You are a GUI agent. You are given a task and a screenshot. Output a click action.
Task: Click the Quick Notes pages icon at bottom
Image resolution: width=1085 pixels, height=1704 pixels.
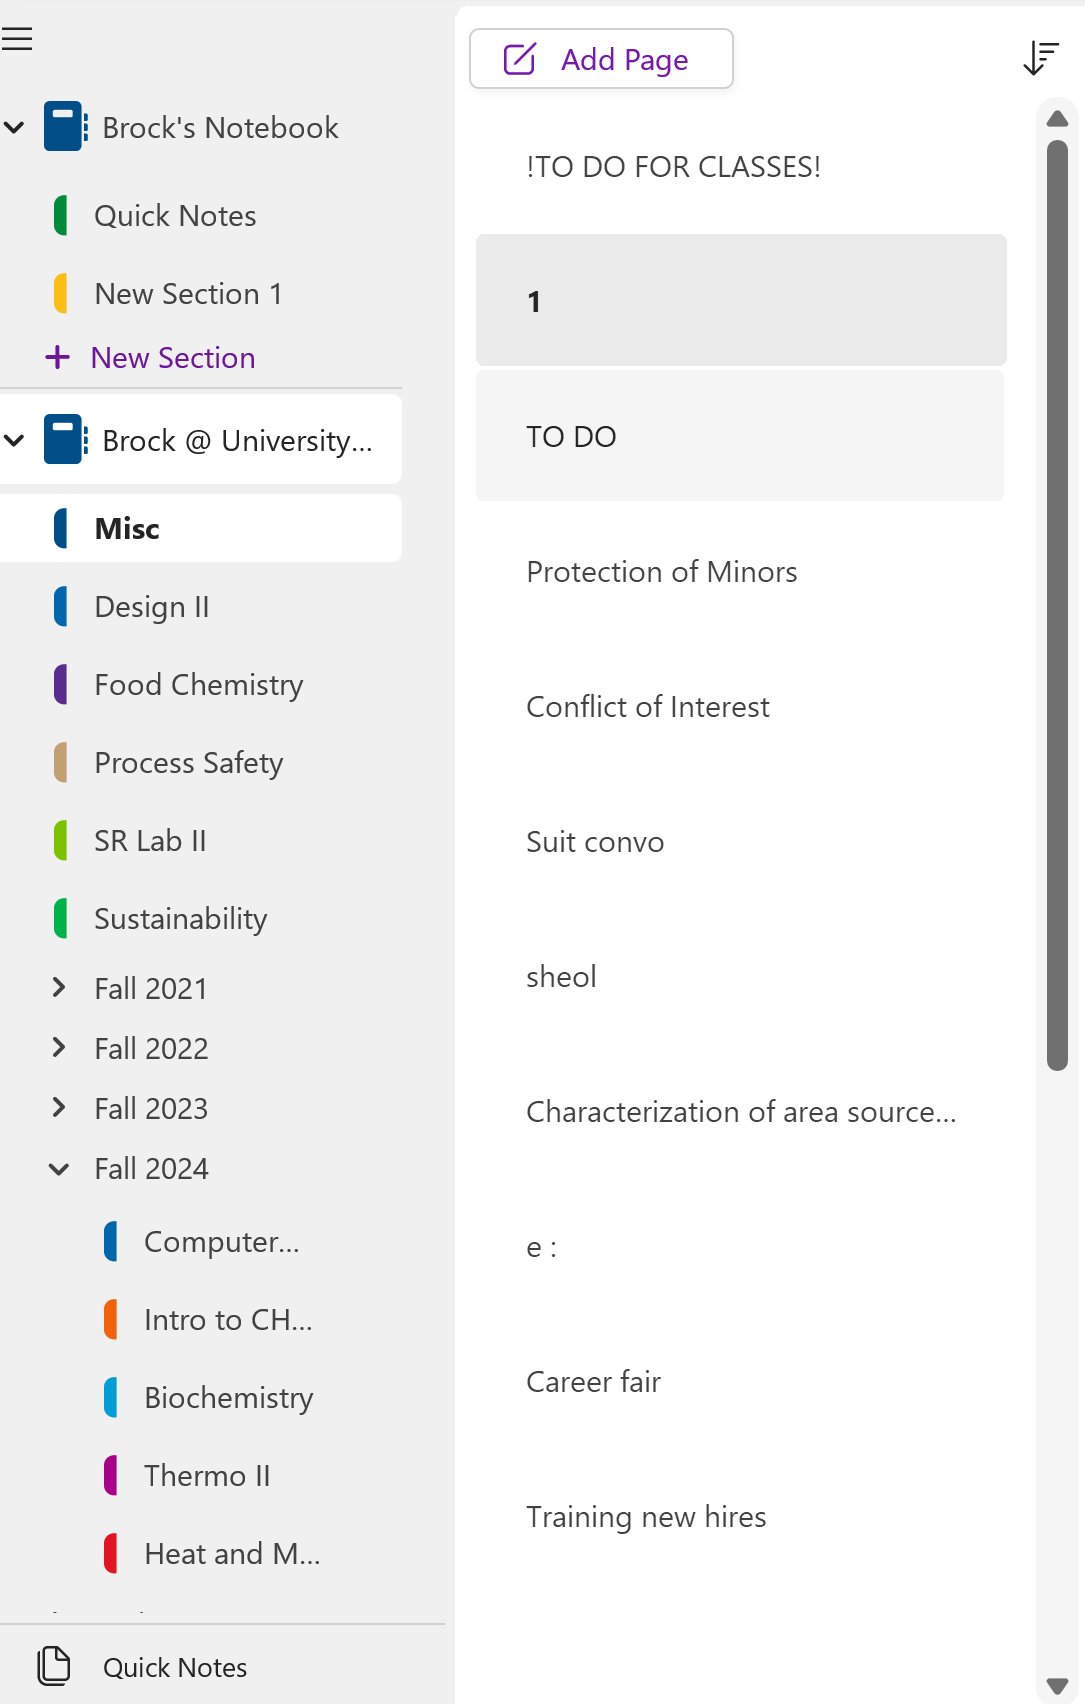click(x=54, y=1666)
